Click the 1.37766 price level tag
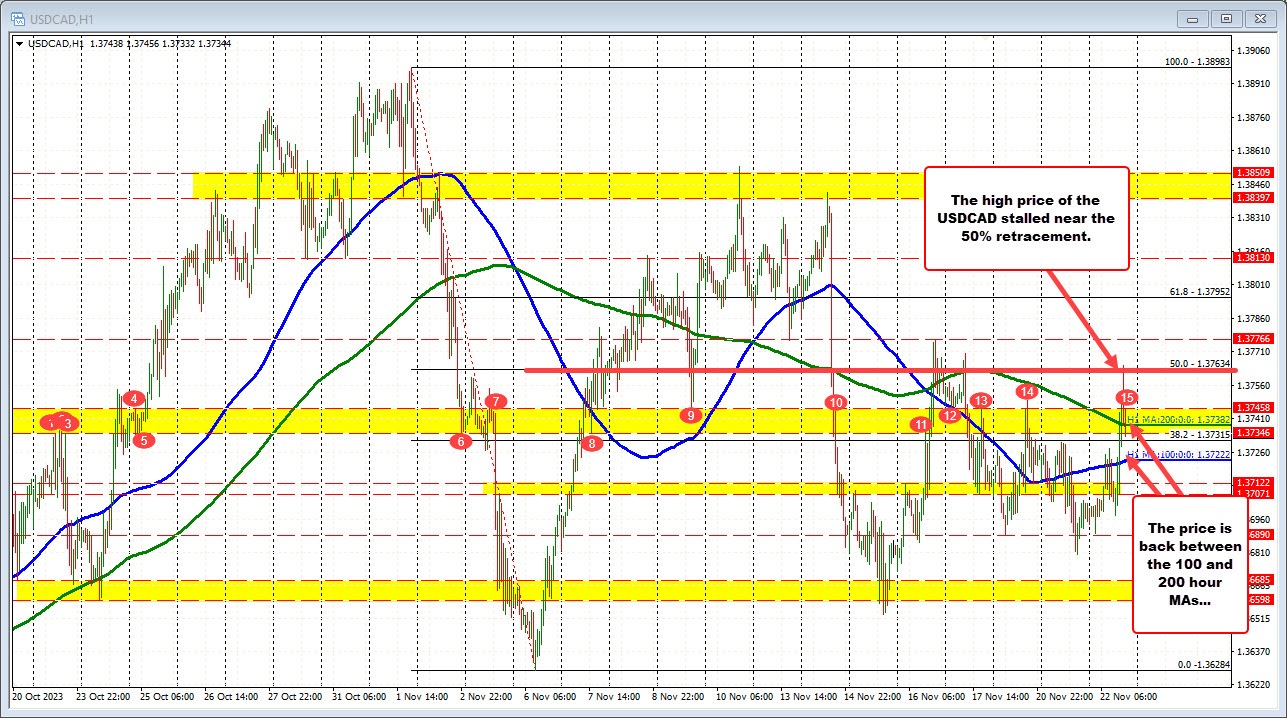1287x718 pixels. click(x=1255, y=339)
